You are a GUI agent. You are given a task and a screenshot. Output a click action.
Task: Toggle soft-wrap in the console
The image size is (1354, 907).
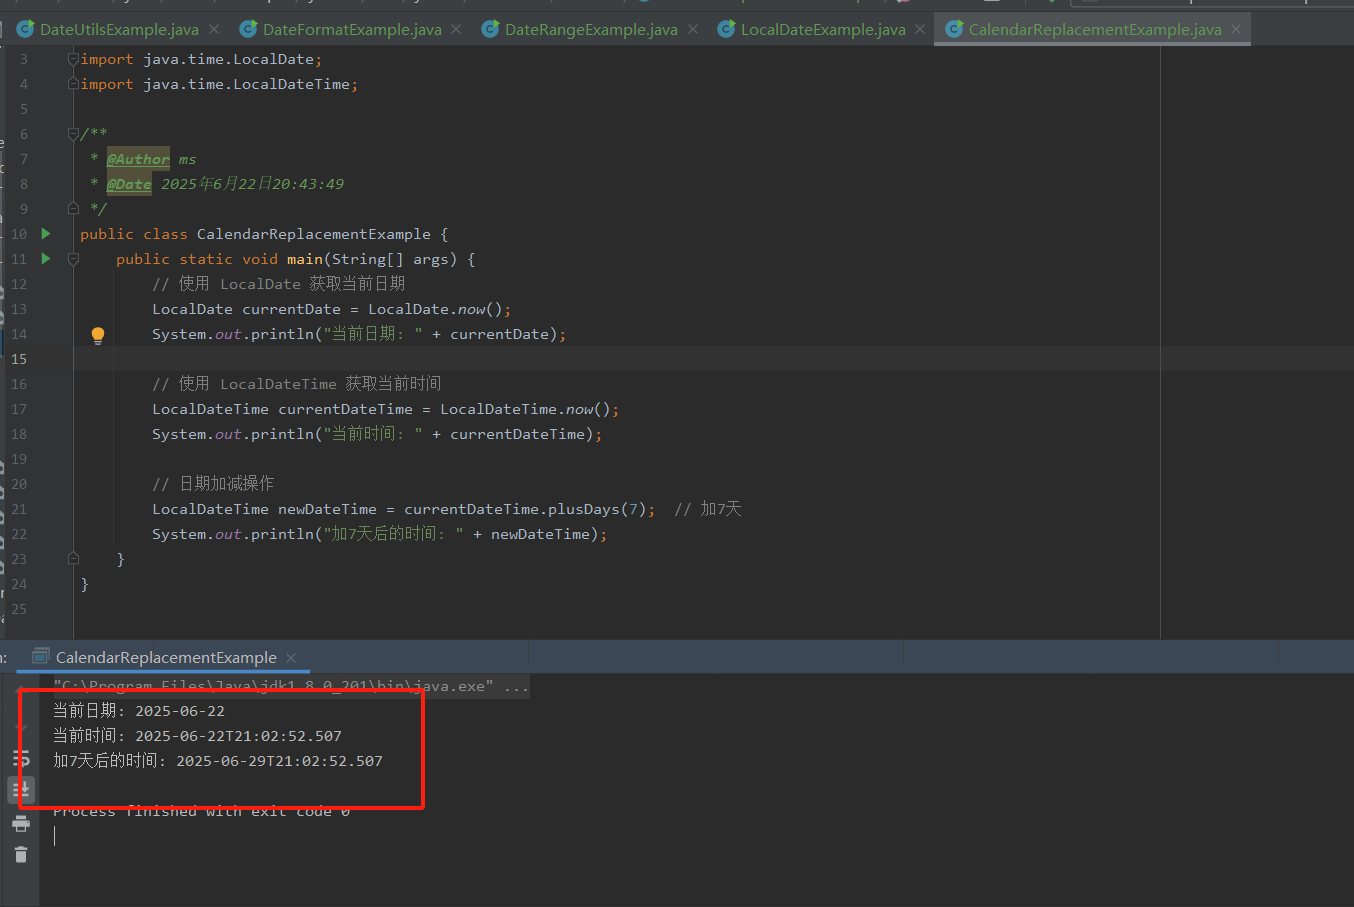(21, 759)
